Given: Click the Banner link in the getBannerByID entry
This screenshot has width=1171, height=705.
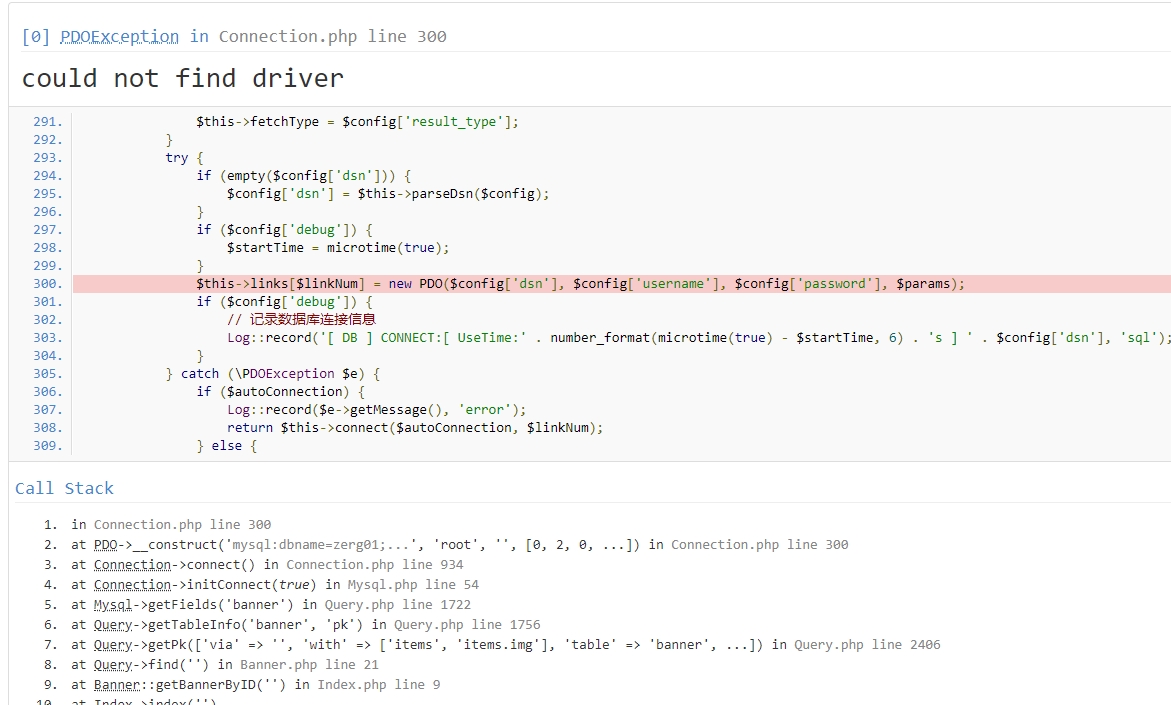Looking at the screenshot, I should pos(117,685).
